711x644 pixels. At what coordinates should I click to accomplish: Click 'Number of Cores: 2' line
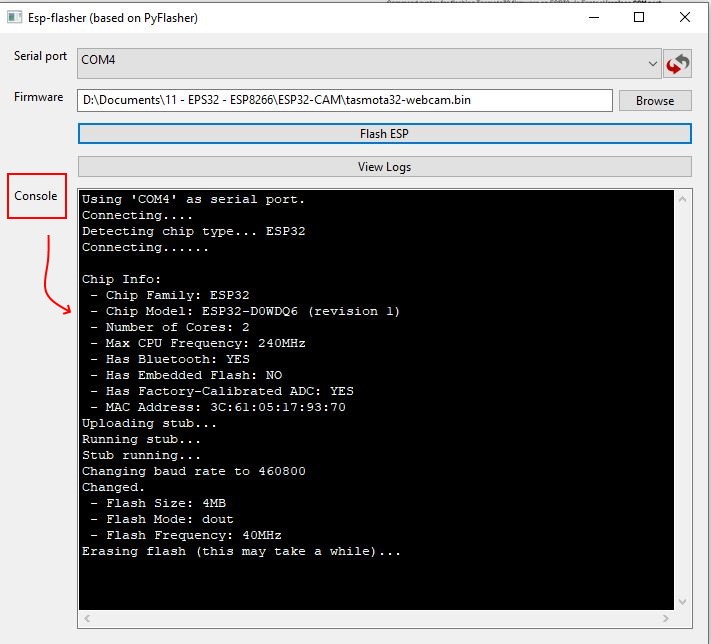point(170,327)
